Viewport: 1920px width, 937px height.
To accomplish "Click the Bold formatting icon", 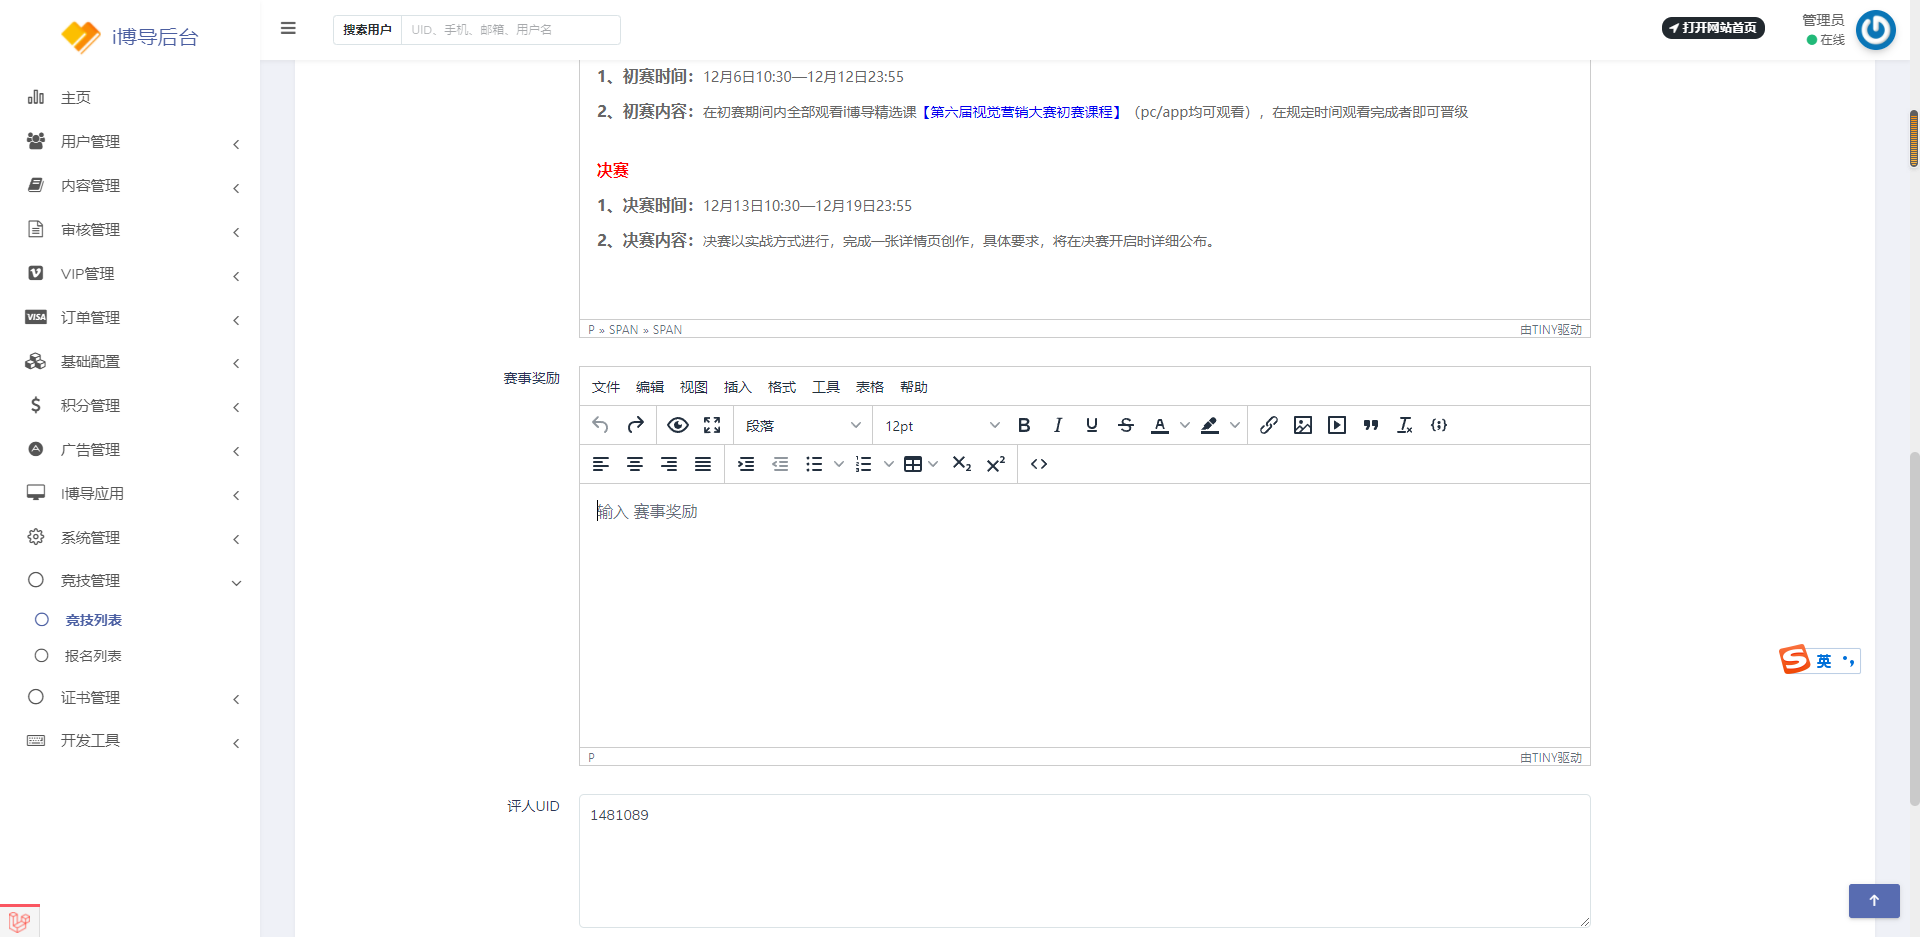I will tap(1024, 425).
